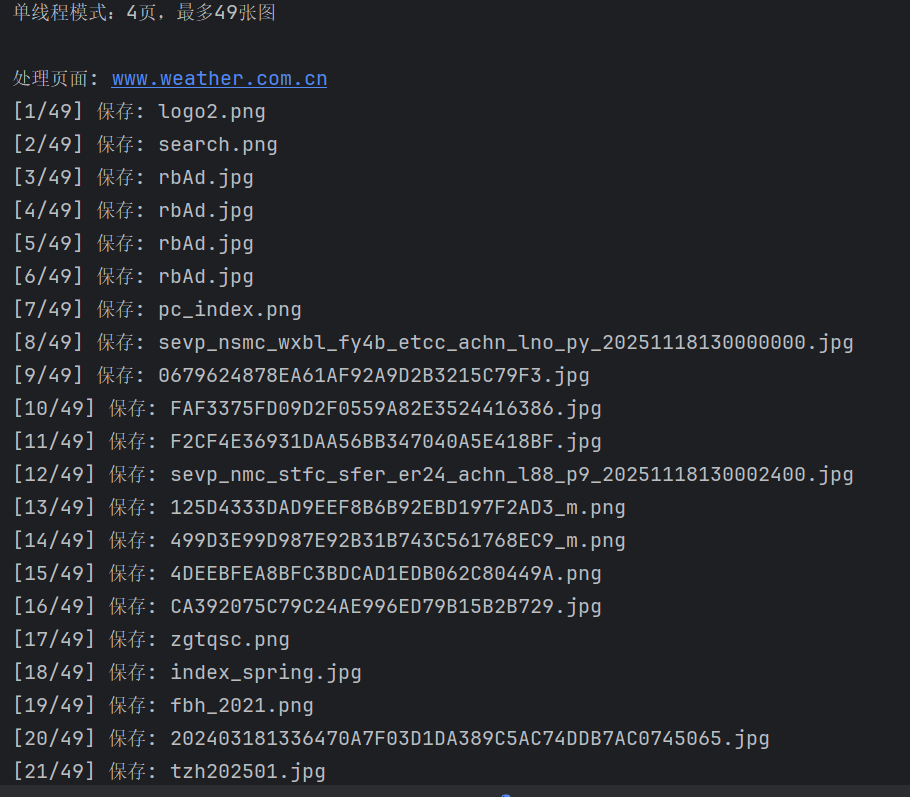Click the FAF3375FD09D2F05 filename line
Viewport: 910px width, 797px height.
tap(307, 409)
